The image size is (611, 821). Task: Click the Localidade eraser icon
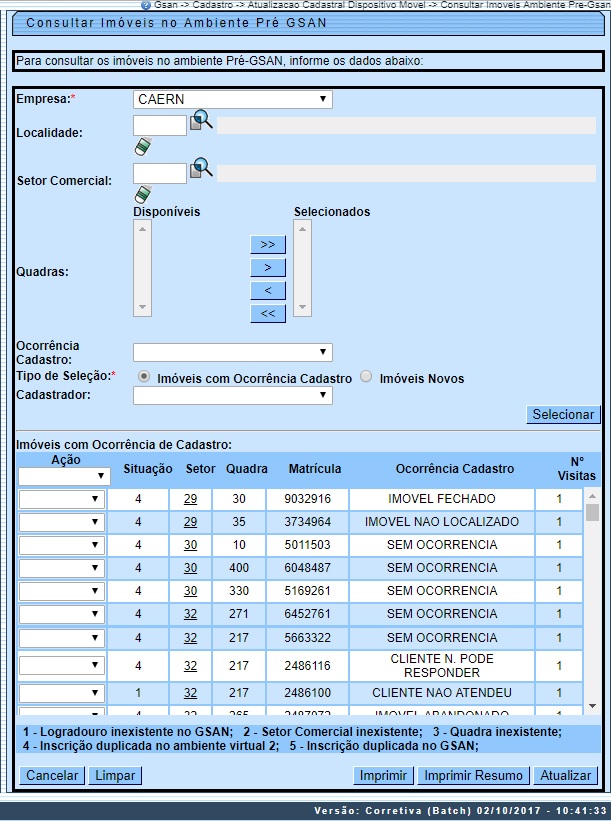[142, 147]
